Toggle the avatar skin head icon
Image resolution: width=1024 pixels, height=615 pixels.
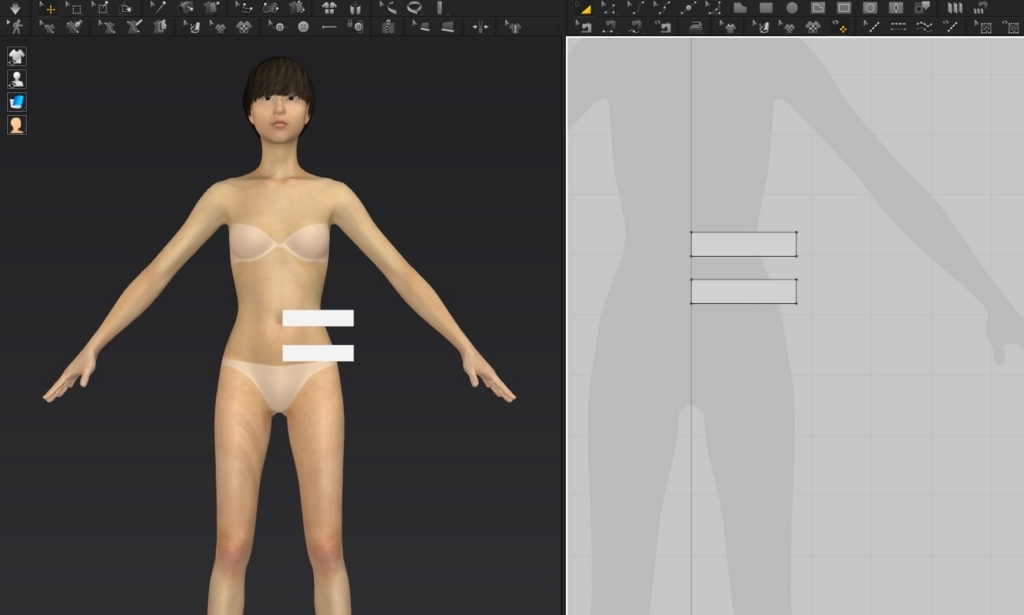(16, 125)
